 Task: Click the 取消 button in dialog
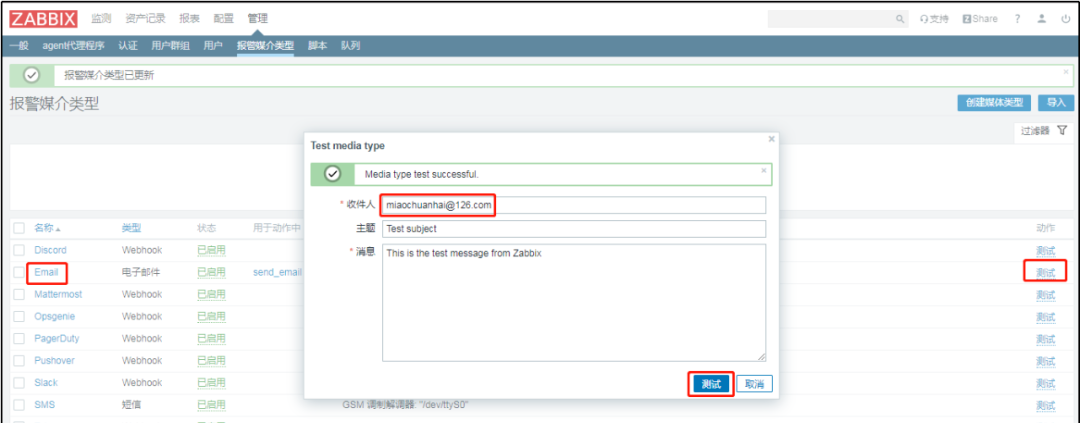(x=755, y=384)
